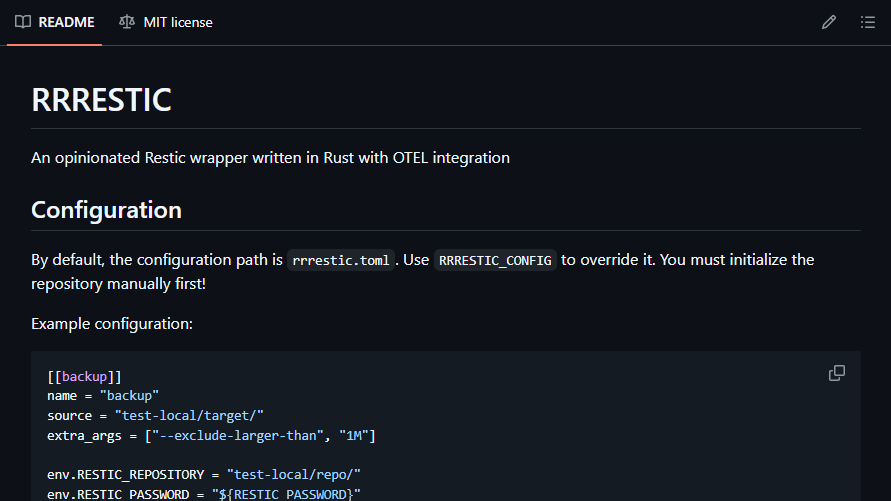The height and width of the screenshot is (501, 891).
Task: Click the balance scale license icon
Action: (126, 22)
